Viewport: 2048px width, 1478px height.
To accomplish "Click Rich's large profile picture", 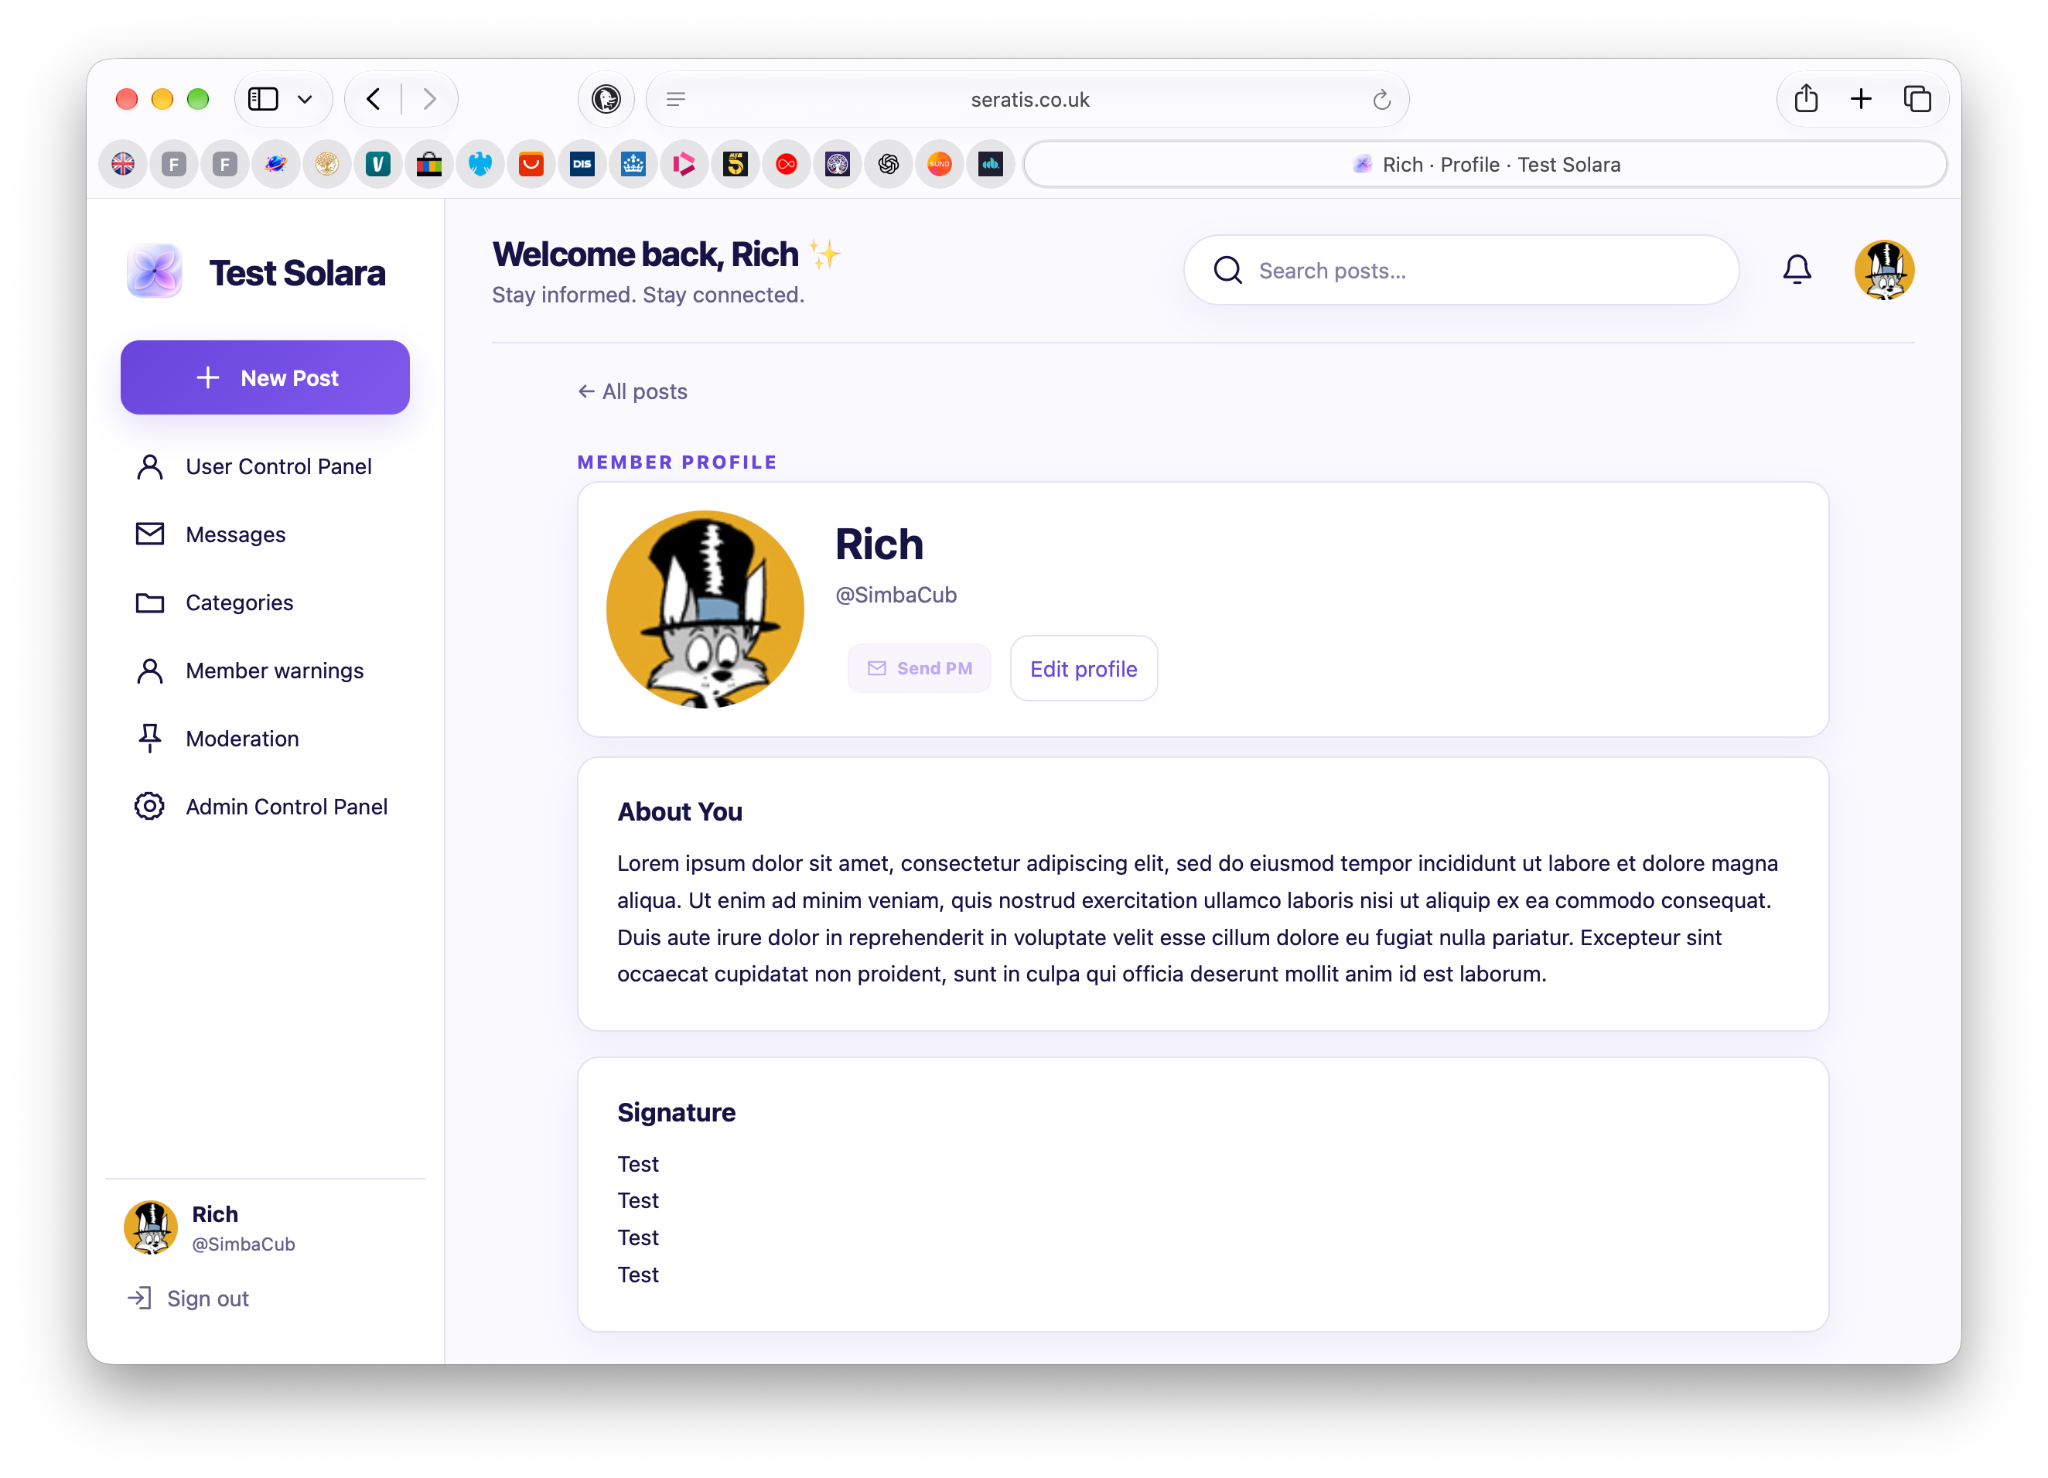I will (705, 609).
